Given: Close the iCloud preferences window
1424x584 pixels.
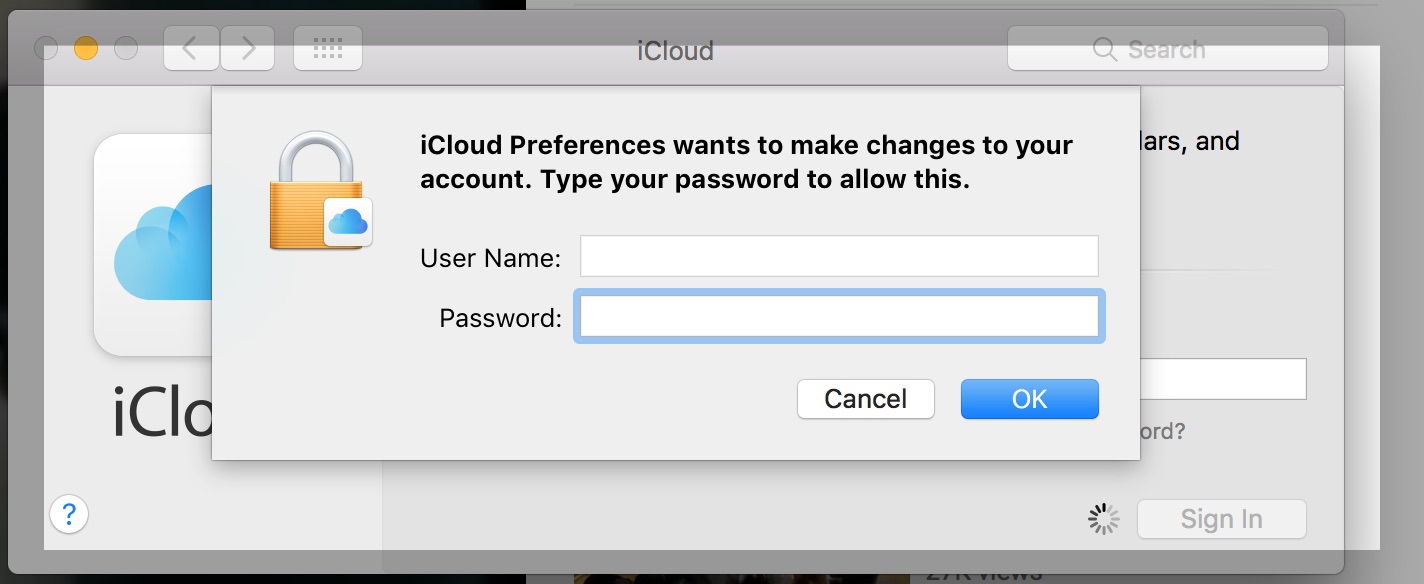Looking at the screenshot, I should (46, 48).
